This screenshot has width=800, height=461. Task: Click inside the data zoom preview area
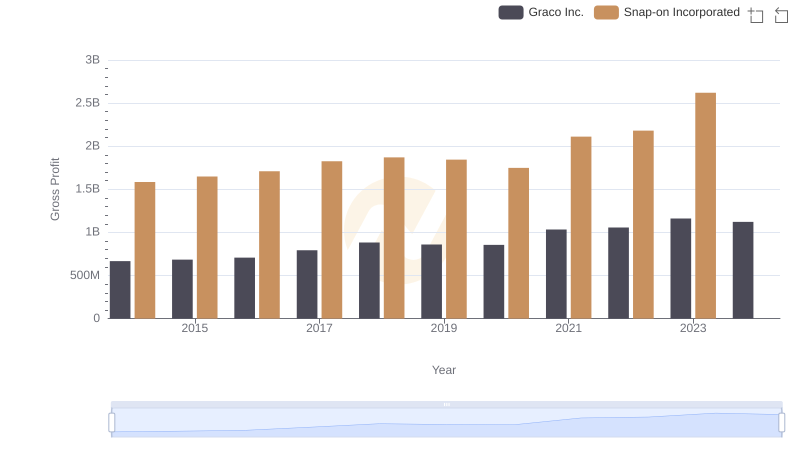point(446,423)
